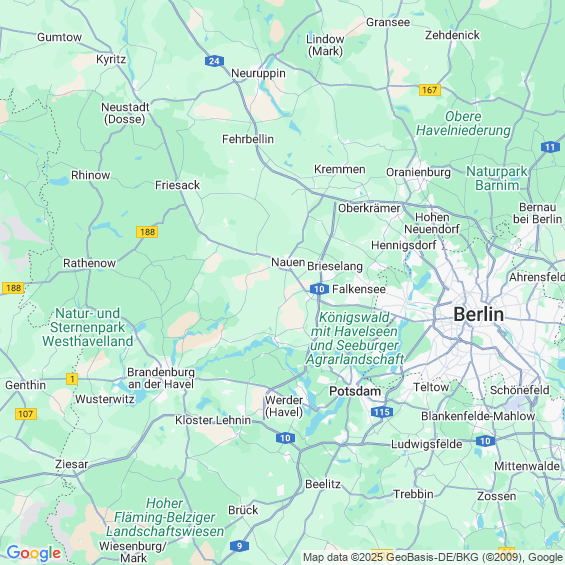The width and height of the screenshot is (565, 565).
Task: Click the A24 highway shield near Neuruppin
Action: [x=214, y=61]
